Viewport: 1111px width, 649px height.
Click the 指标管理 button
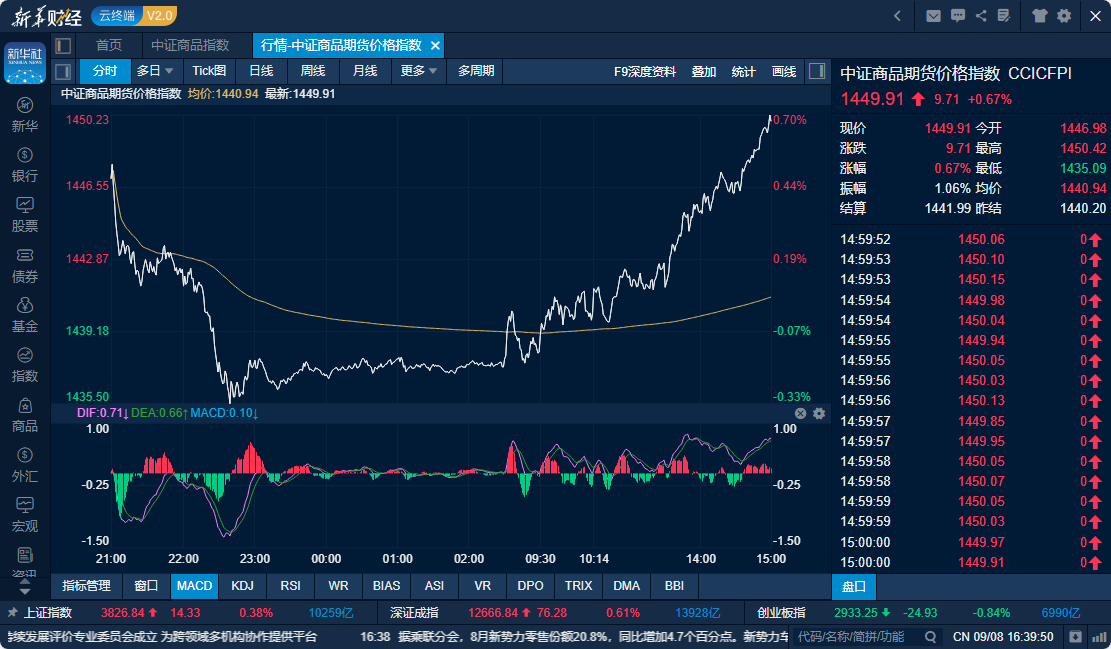click(x=86, y=586)
